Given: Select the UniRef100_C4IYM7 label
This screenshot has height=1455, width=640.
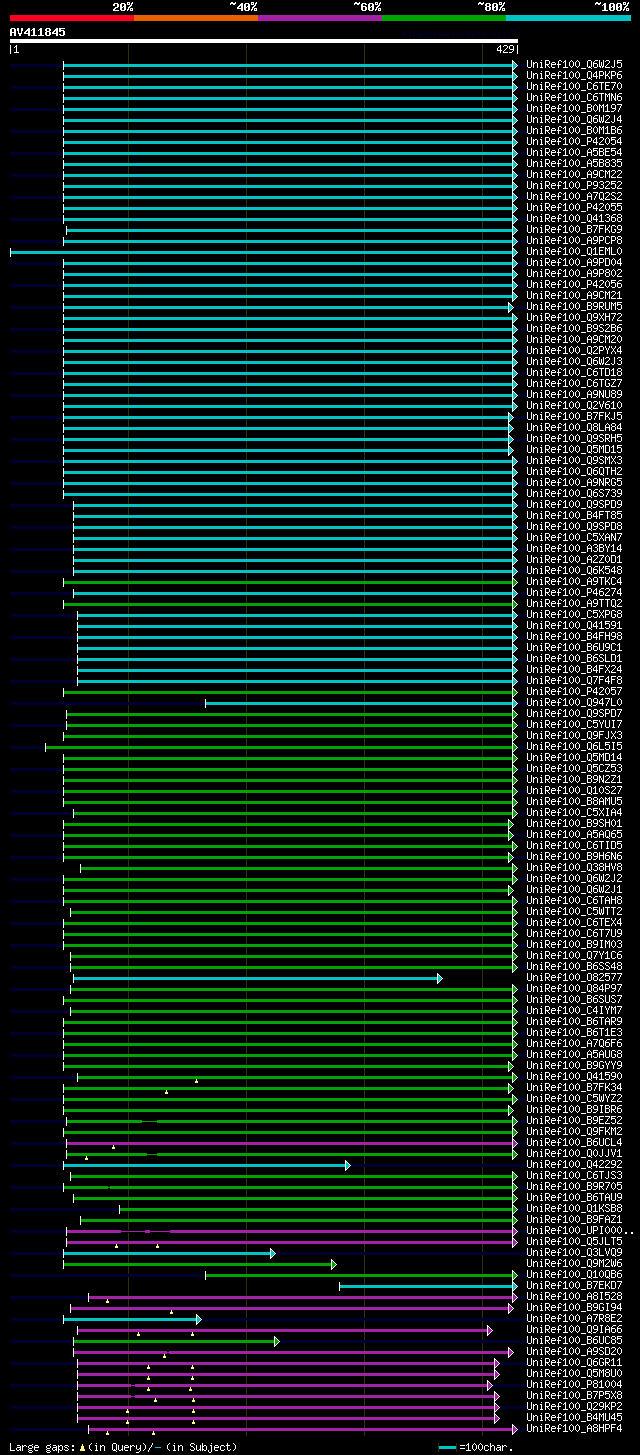Looking at the screenshot, I should [x=574, y=1010].
